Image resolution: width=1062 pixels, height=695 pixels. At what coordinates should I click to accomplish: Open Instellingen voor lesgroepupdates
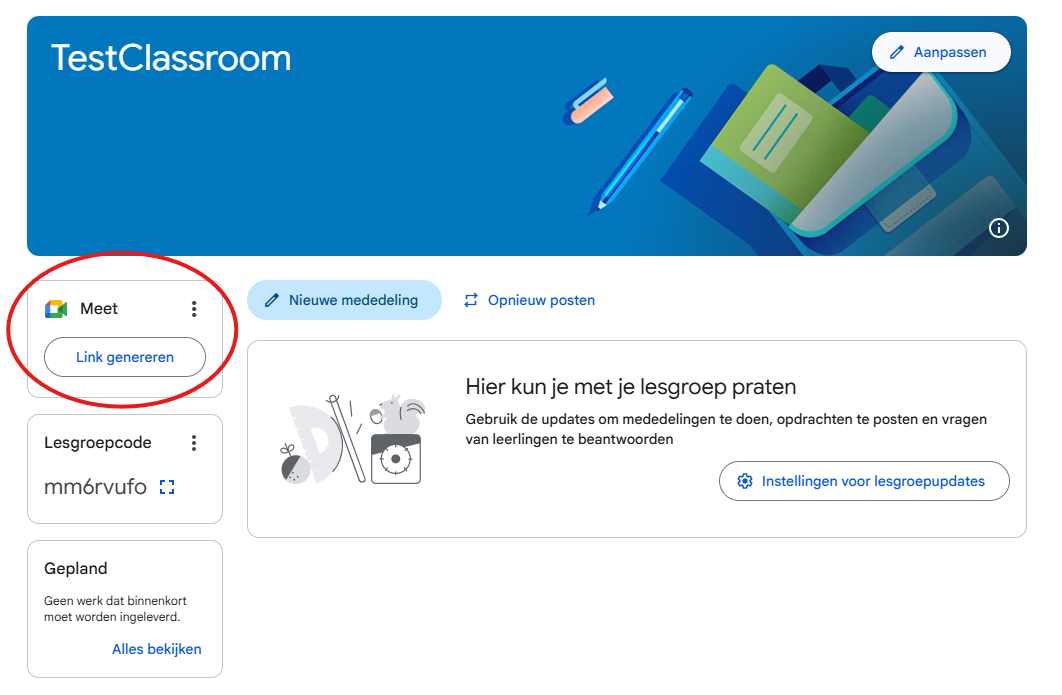(x=864, y=481)
